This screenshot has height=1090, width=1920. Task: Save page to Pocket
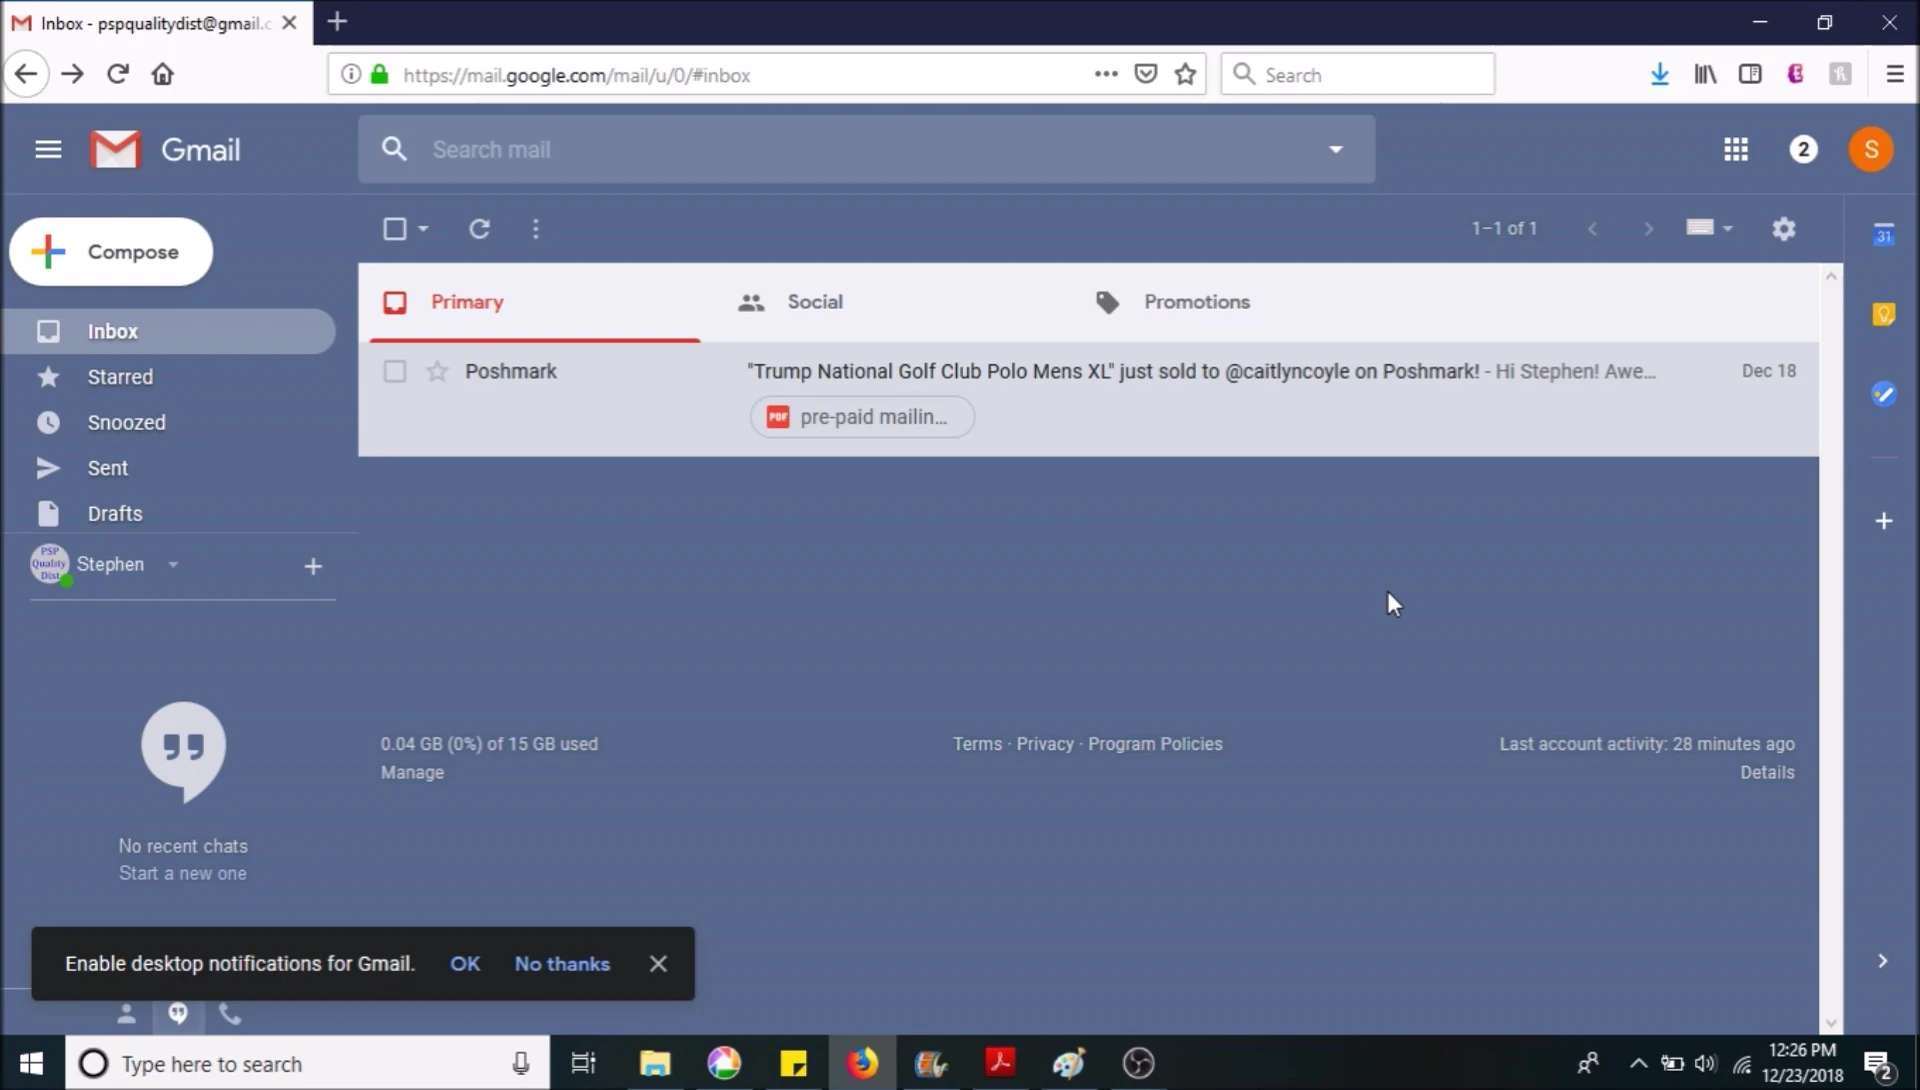1146,74
